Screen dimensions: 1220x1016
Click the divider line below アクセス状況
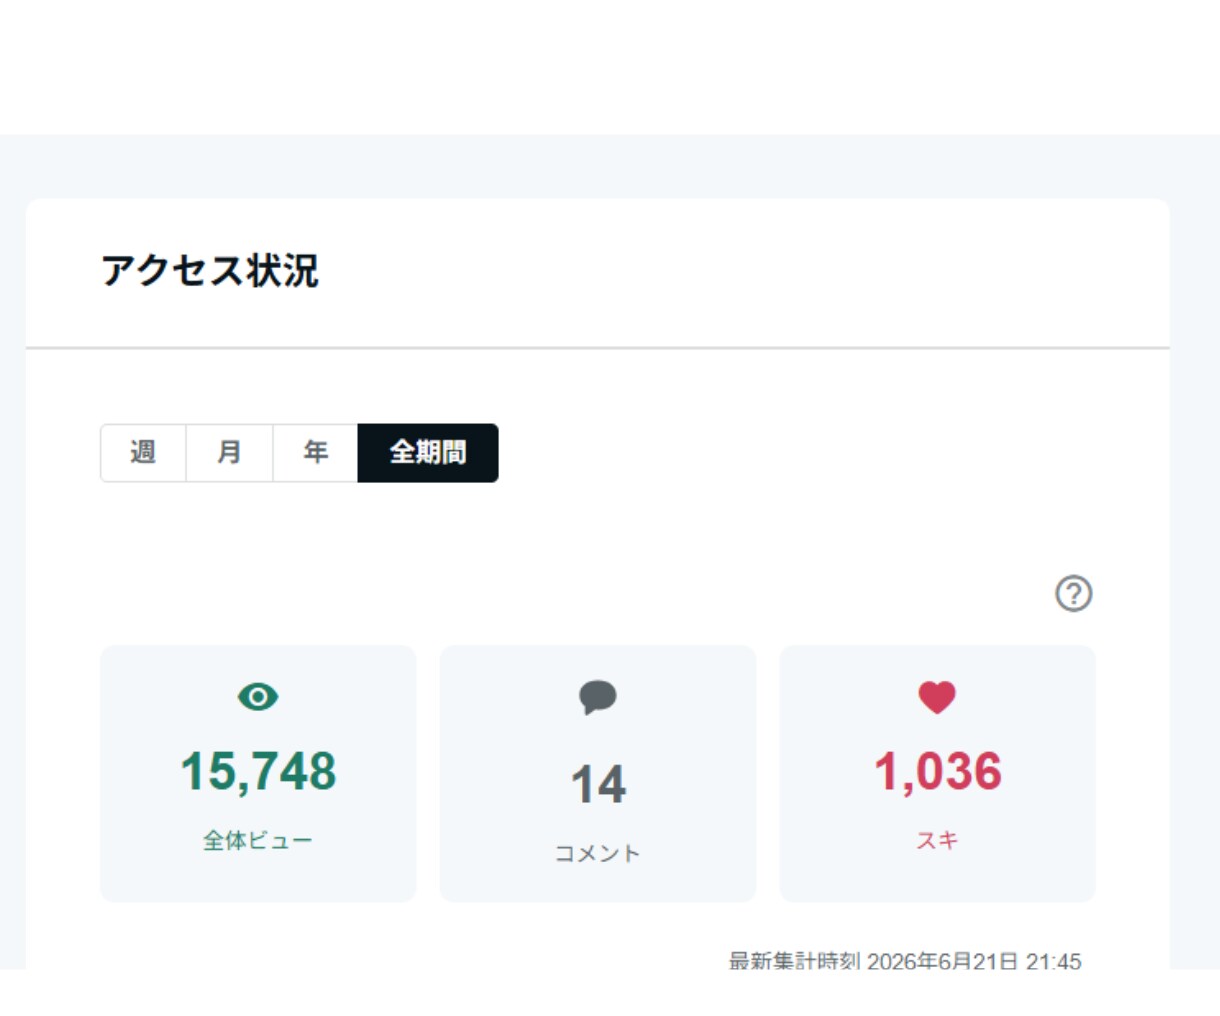tap(598, 348)
